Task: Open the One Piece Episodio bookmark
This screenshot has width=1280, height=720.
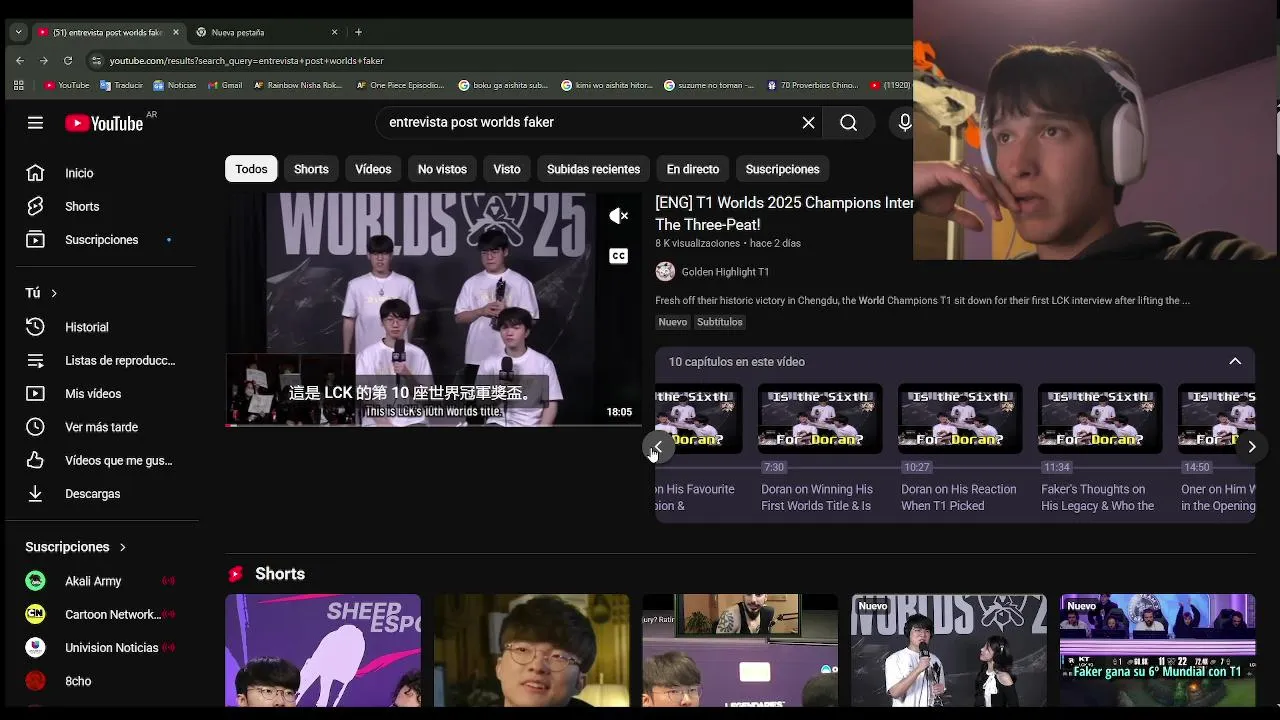Action: click(400, 85)
